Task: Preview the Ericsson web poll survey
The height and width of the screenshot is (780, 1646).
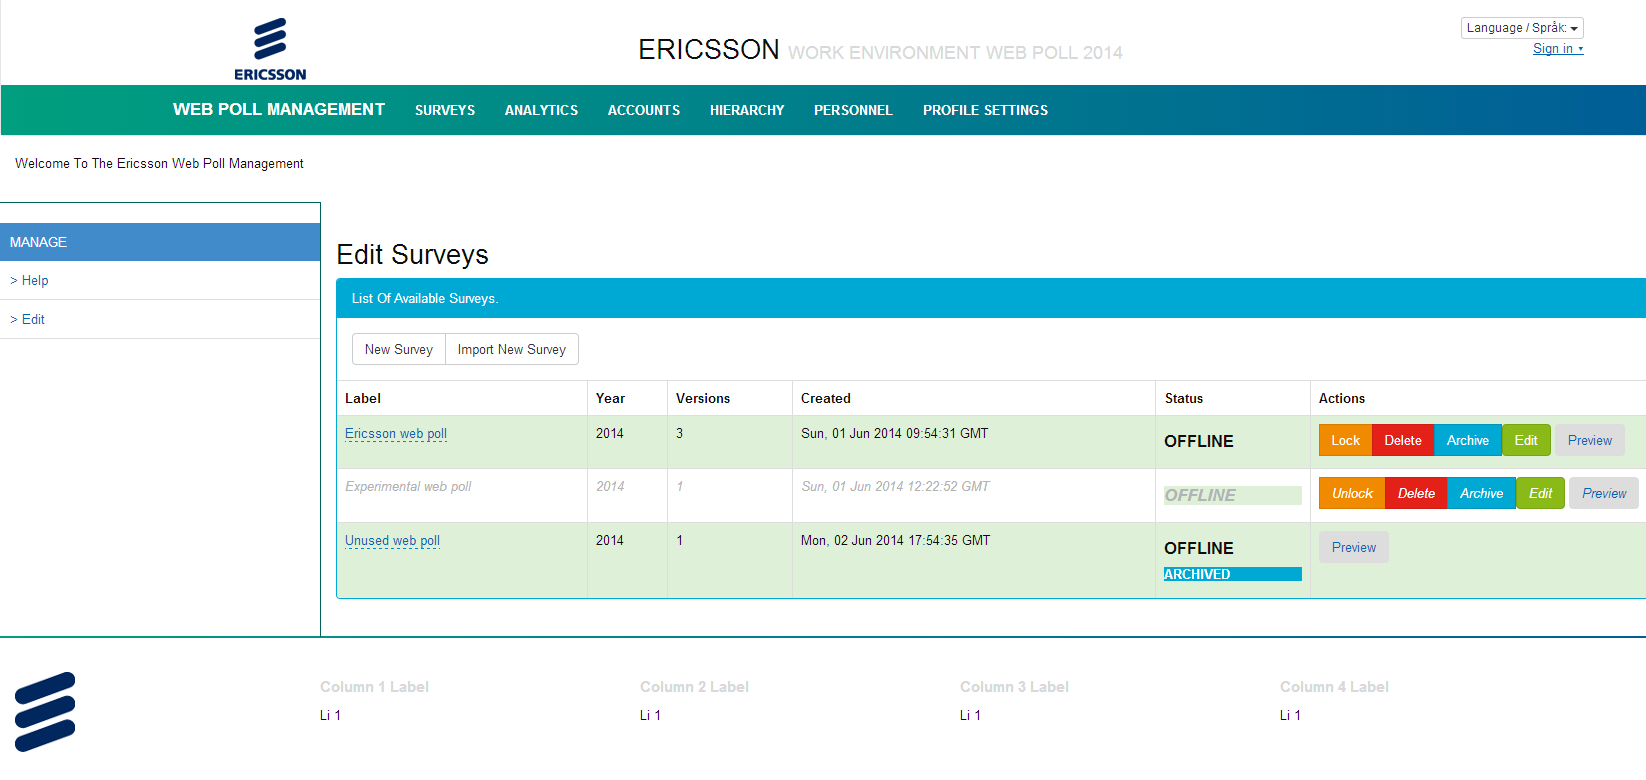Action: pos(1590,440)
